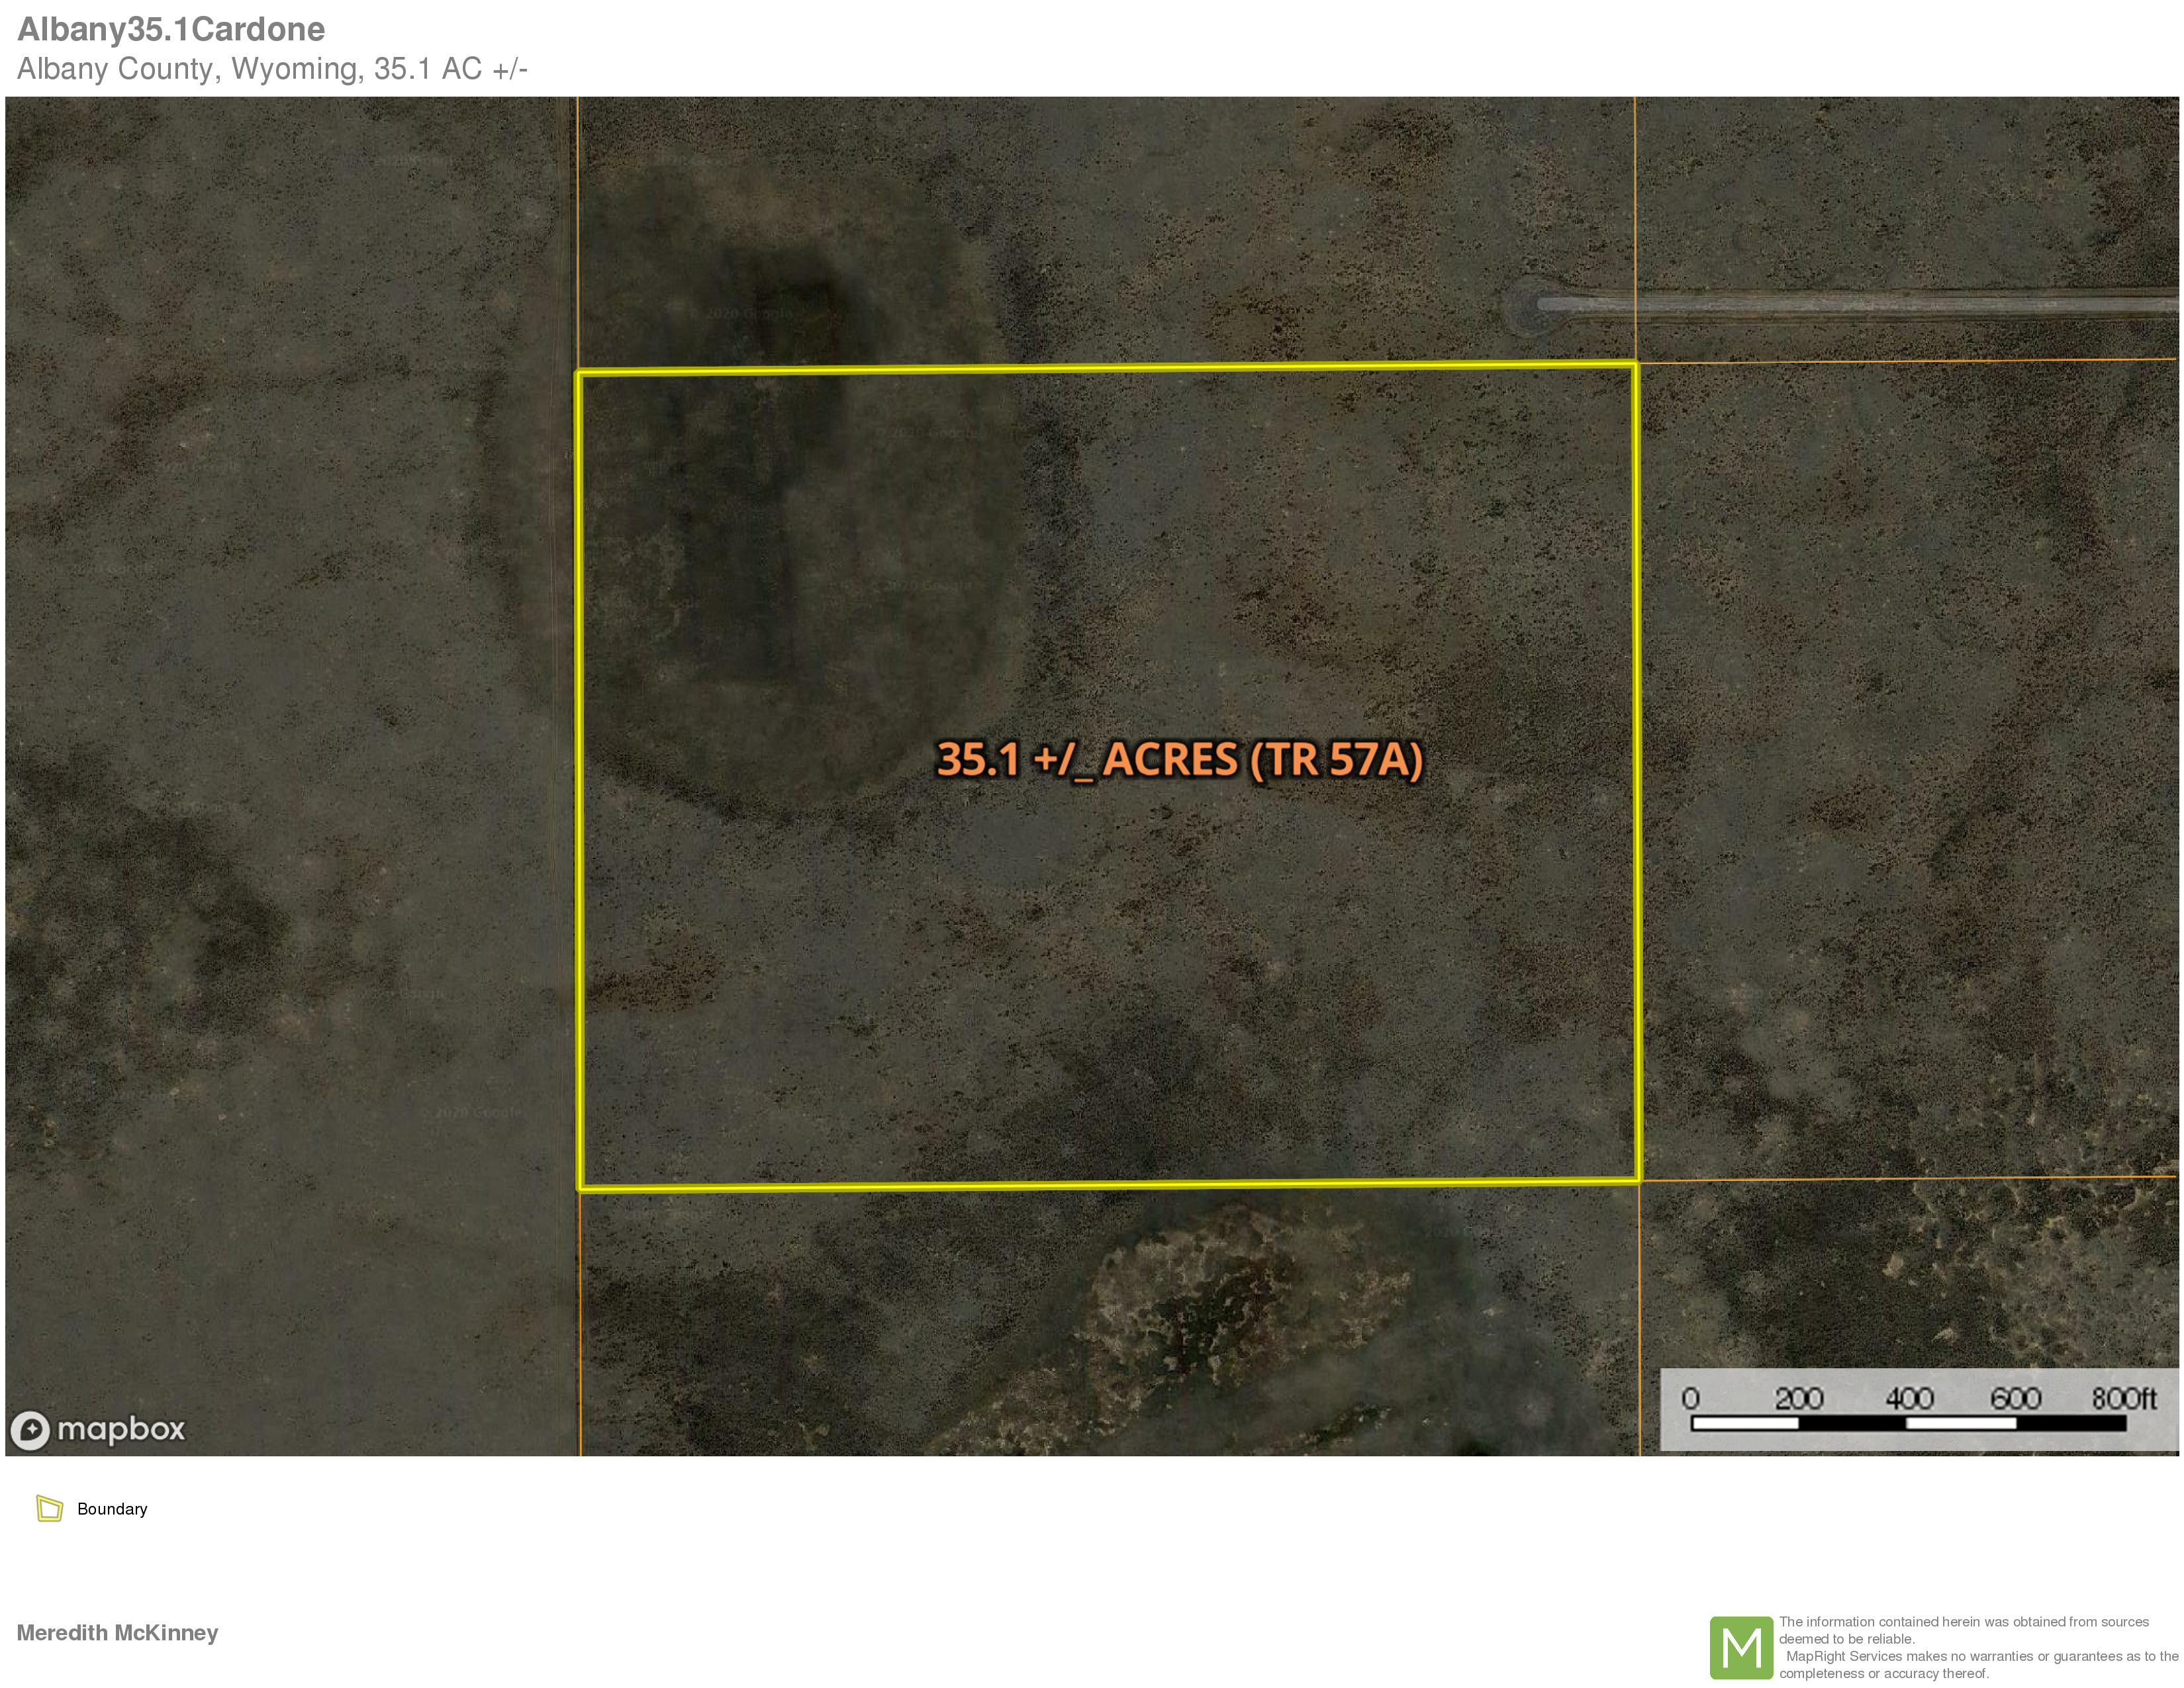Click the 200 label on the scale
Image resolution: width=2184 pixels, height=1688 pixels.
click(x=1798, y=1398)
